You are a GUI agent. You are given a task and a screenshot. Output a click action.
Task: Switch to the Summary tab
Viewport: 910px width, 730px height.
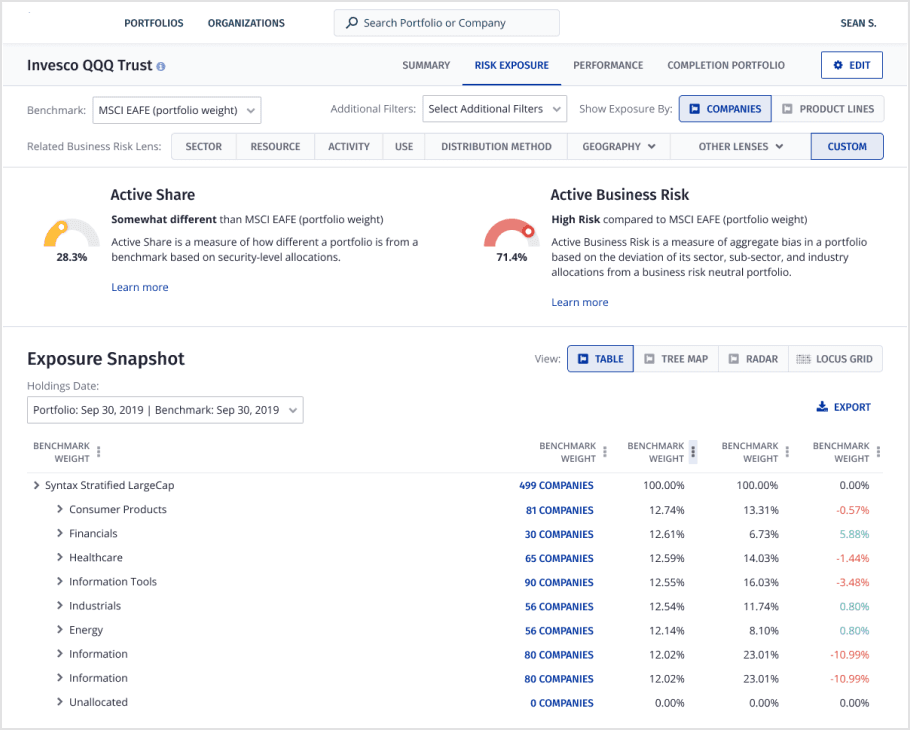point(426,65)
